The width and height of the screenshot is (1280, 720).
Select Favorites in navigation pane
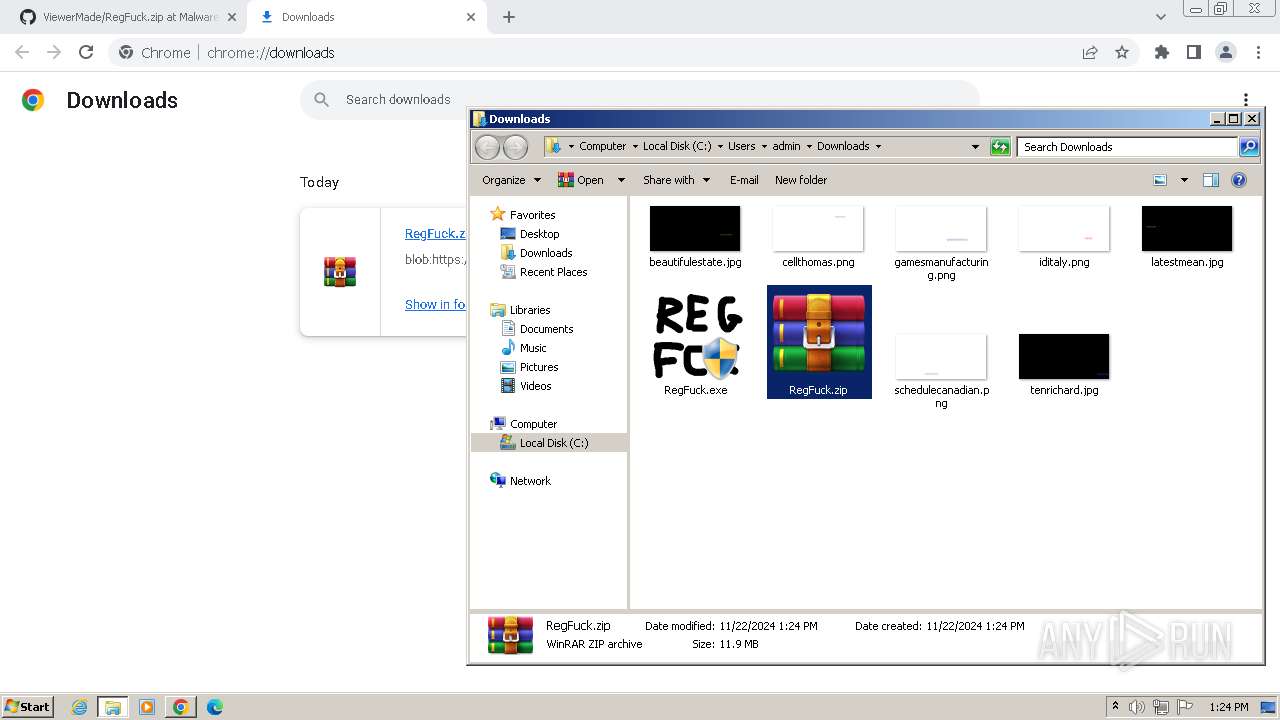coord(532,215)
